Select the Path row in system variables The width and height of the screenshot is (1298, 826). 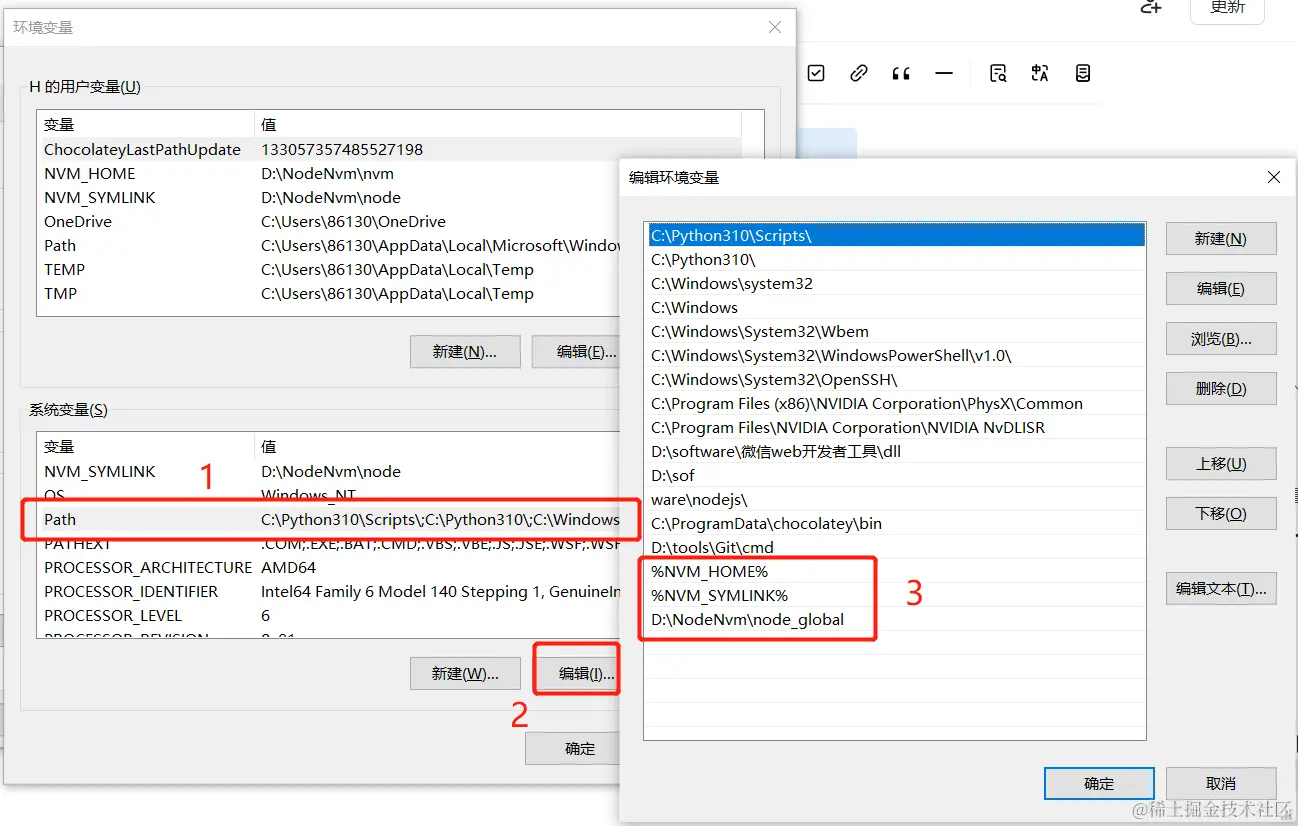[x=329, y=519]
